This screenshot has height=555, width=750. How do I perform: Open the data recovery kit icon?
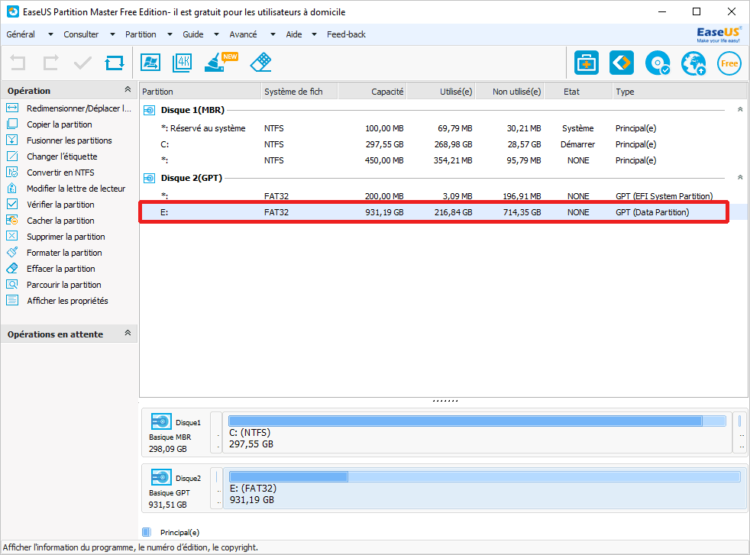click(586, 63)
